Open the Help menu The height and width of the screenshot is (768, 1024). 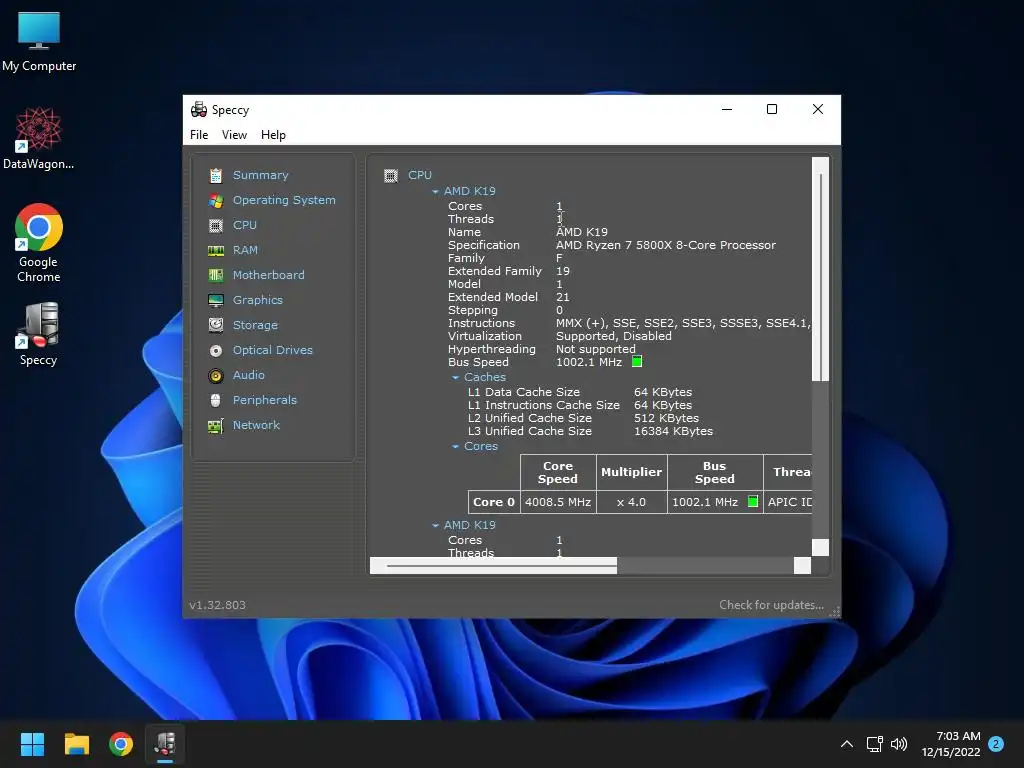click(x=274, y=135)
